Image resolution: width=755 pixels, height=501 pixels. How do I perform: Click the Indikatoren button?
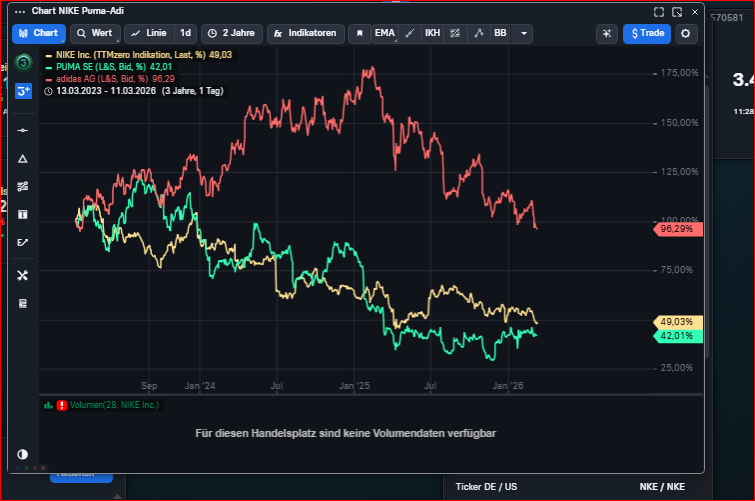[x=306, y=33]
